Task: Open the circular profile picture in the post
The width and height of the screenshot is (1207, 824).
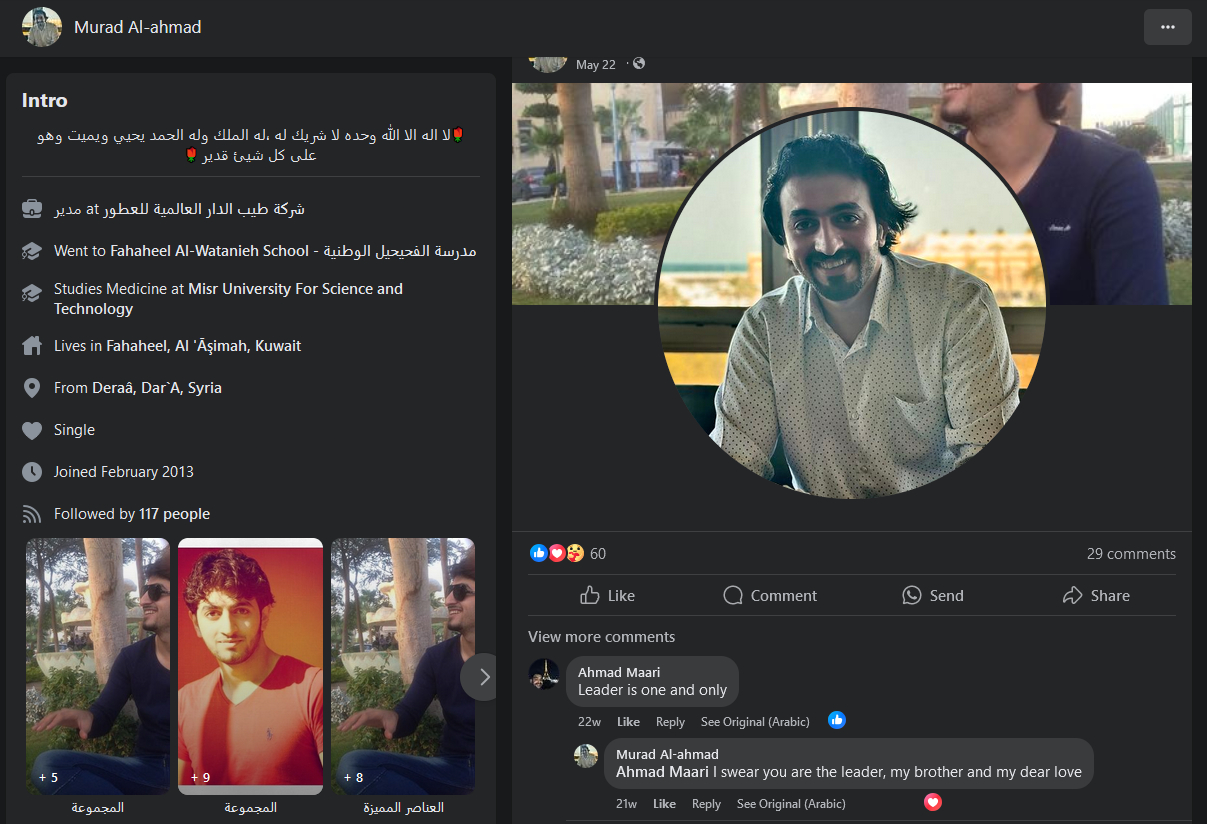Action: pos(851,304)
